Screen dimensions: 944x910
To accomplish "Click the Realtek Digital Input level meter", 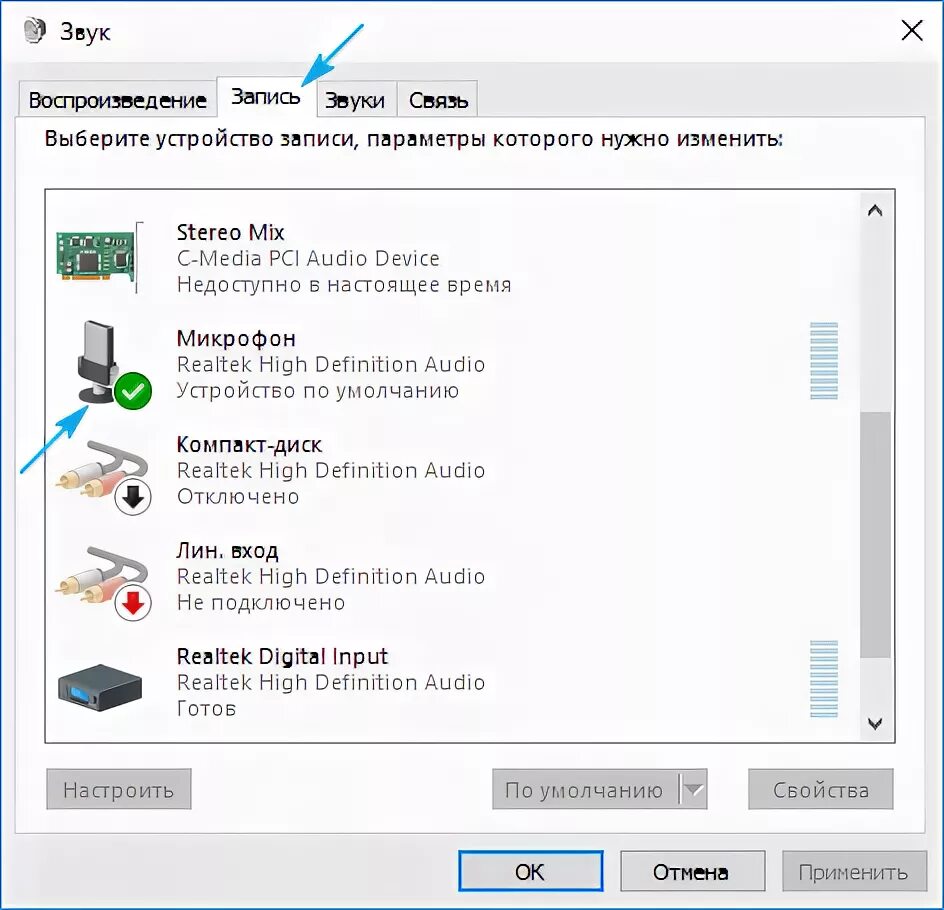I will (x=824, y=679).
